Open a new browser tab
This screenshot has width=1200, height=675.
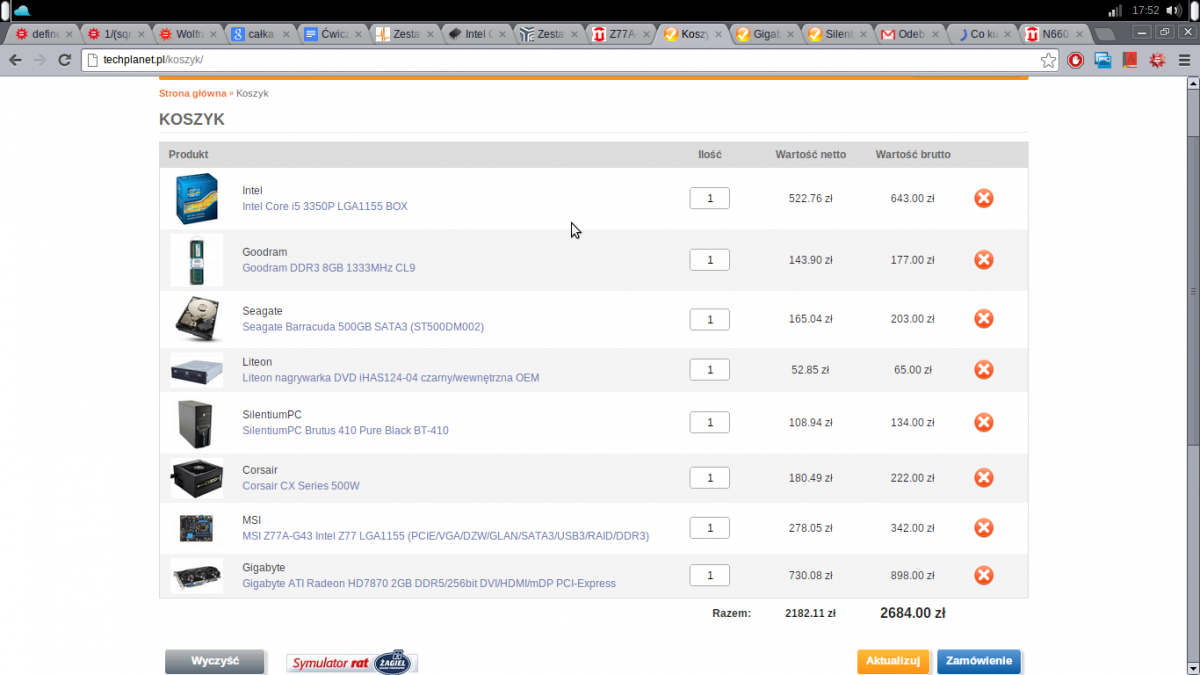click(1104, 34)
